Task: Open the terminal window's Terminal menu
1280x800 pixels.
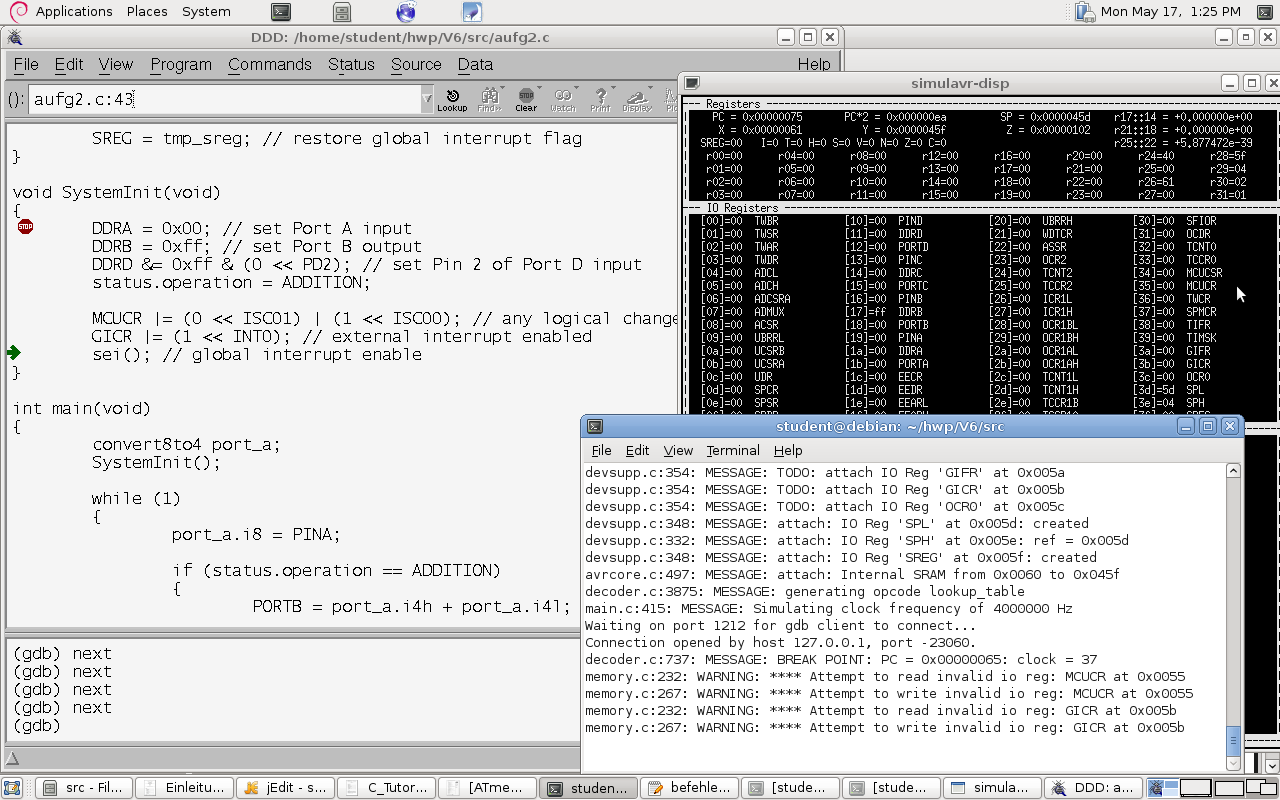Action: (733, 451)
